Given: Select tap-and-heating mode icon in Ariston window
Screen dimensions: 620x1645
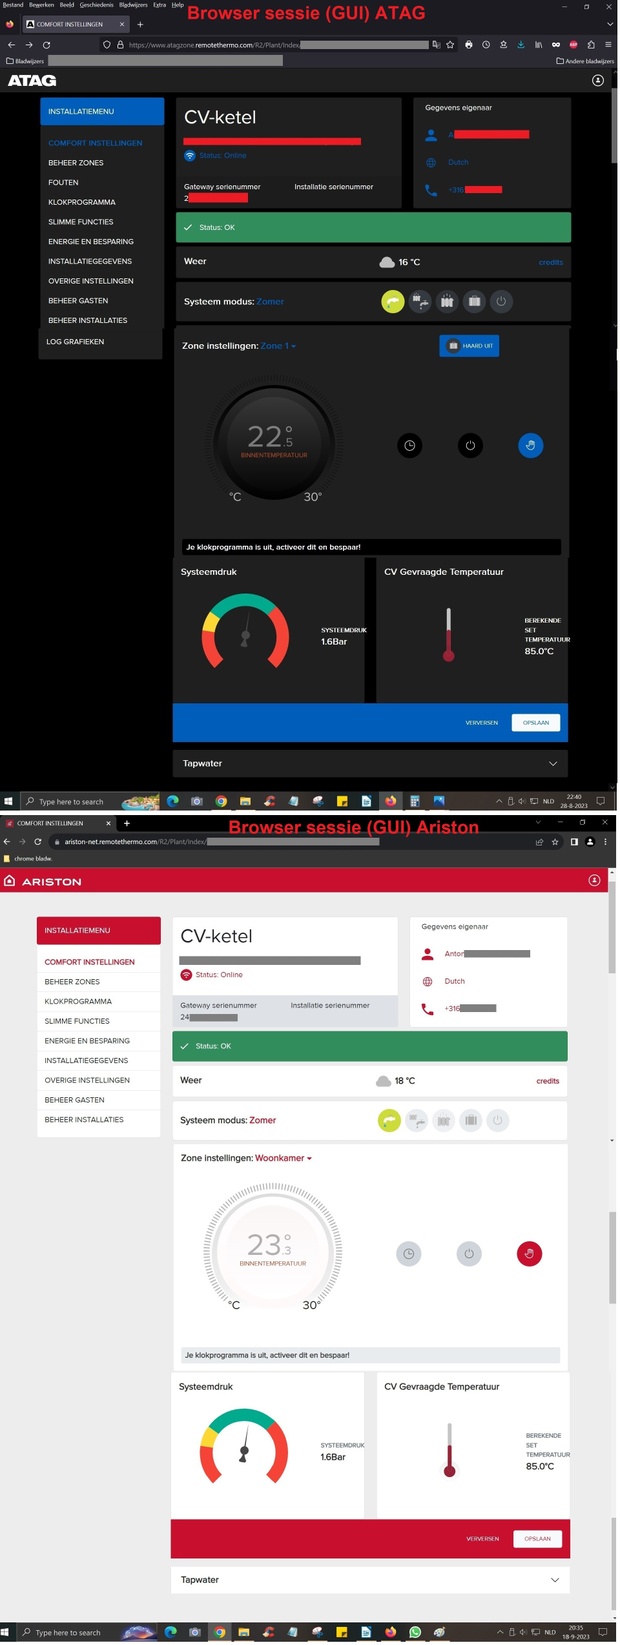Looking at the screenshot, I should 417,1121.
